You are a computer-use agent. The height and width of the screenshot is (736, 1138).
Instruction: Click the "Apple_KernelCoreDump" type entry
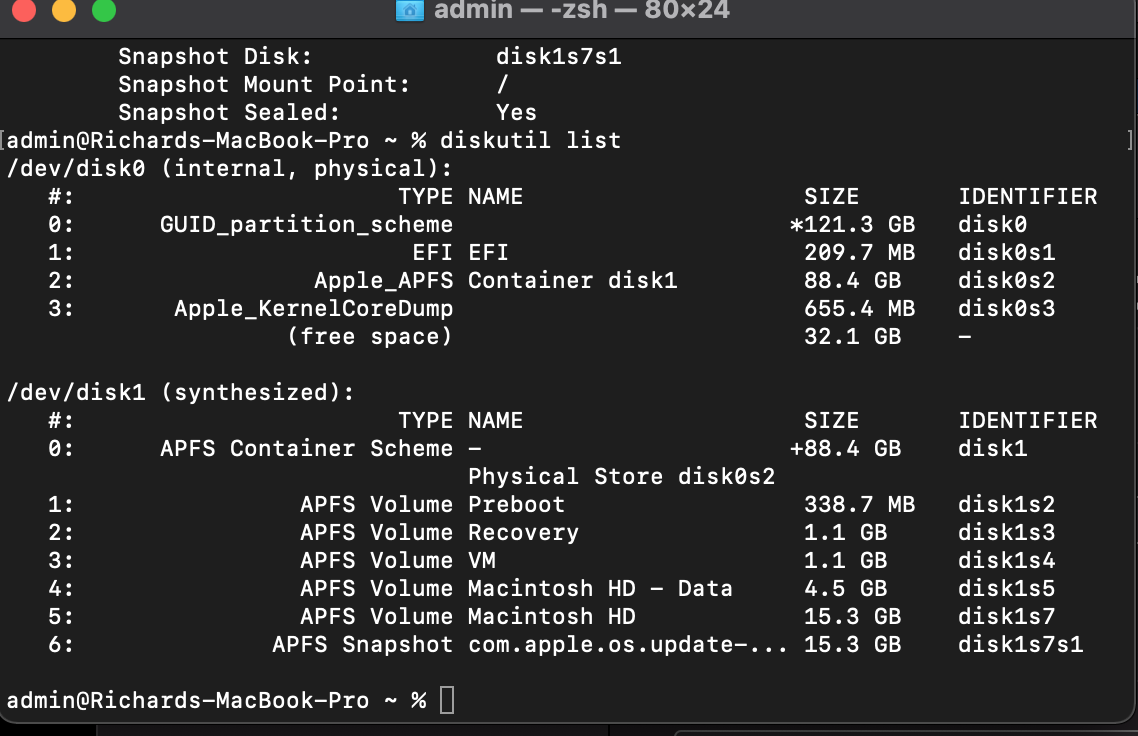313,309
